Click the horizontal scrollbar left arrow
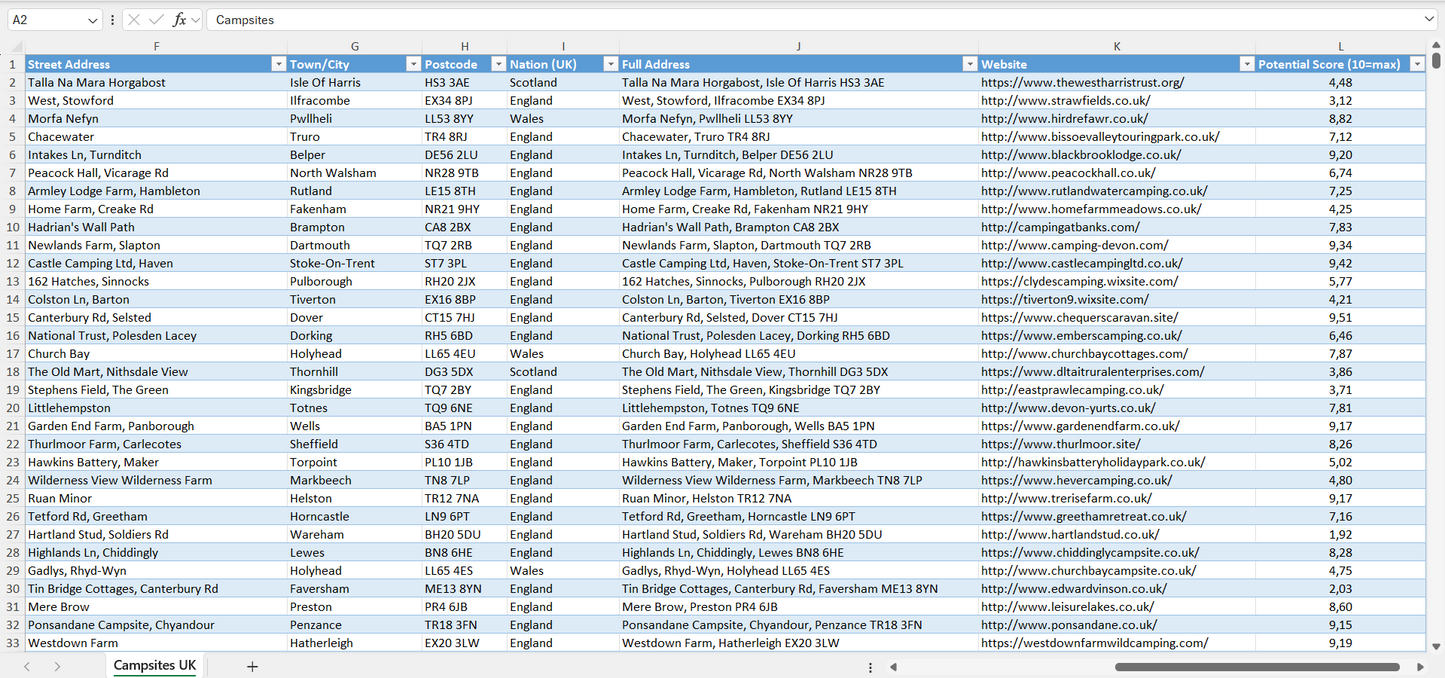Viewport: 1445px width, 678px height. (x=893, y=666)
